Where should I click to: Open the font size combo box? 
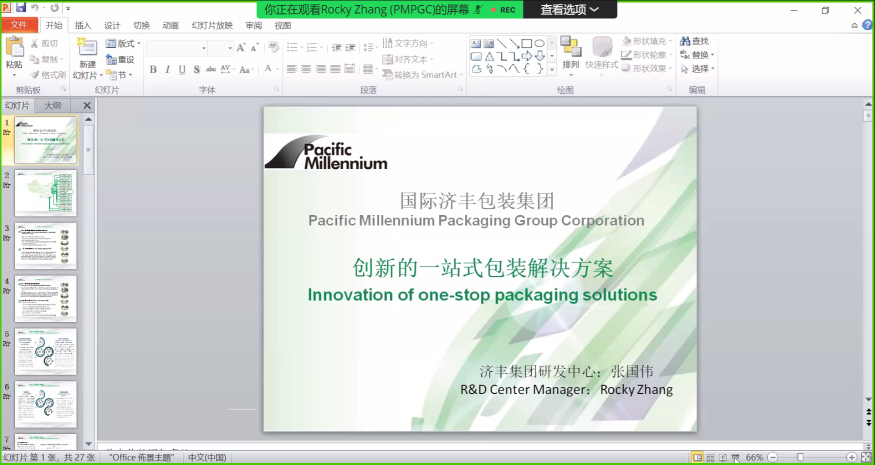click(x=222, y=48)
